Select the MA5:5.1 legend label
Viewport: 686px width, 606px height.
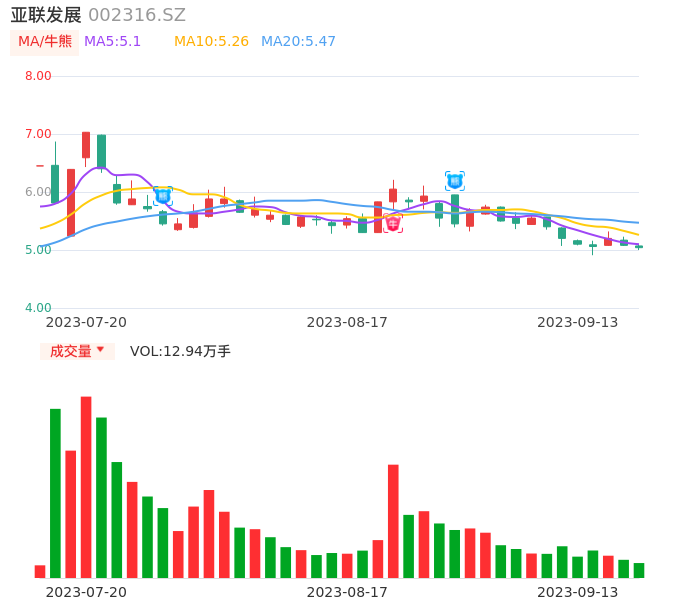tap(112, 42)
